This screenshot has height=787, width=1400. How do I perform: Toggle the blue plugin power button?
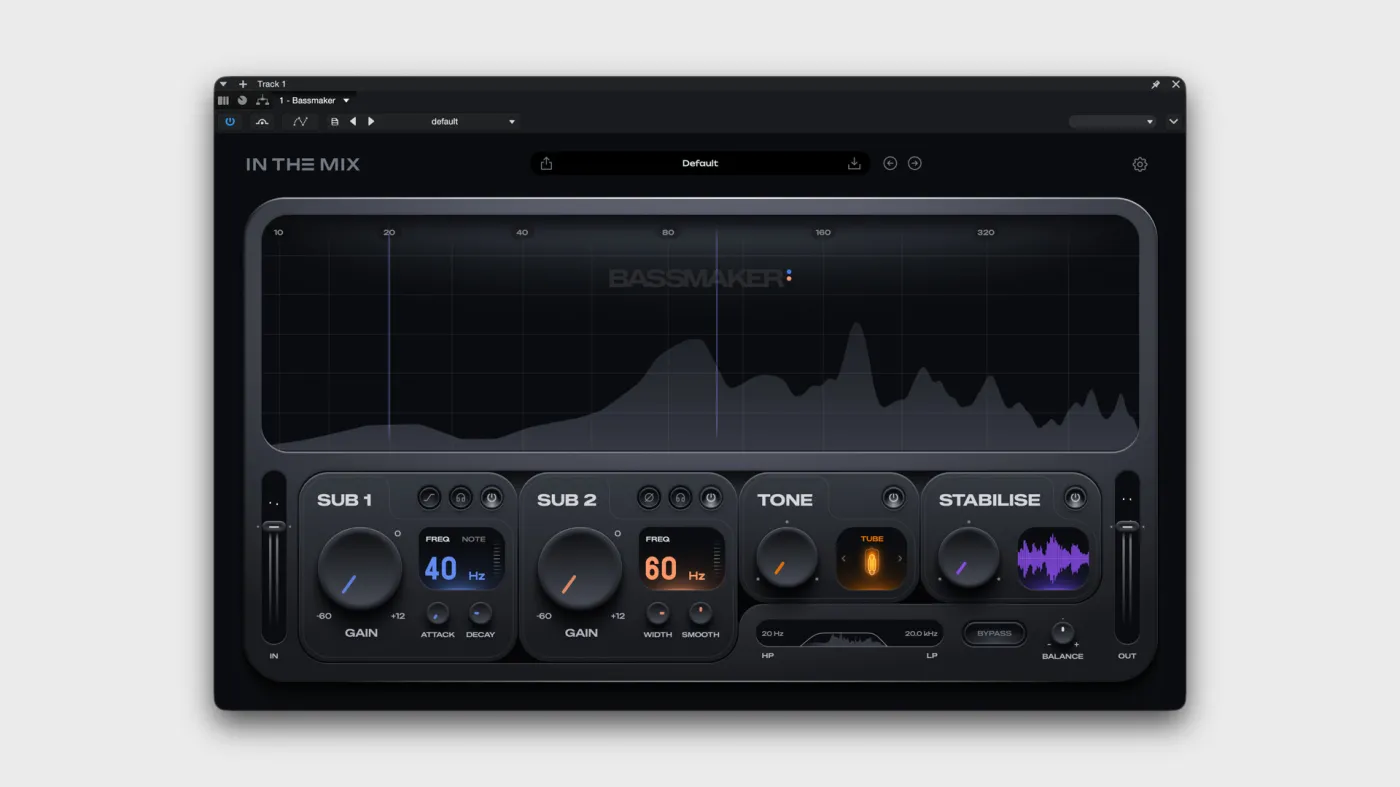tap(230, 121)
